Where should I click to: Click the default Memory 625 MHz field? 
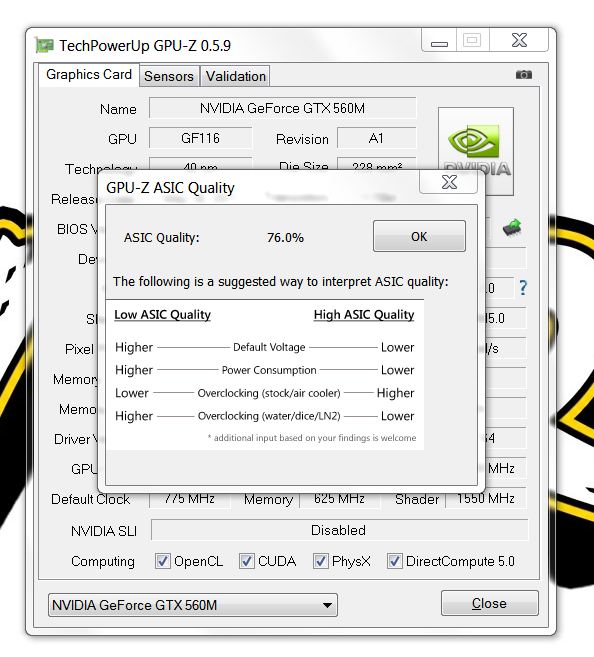tap(339, 499)
